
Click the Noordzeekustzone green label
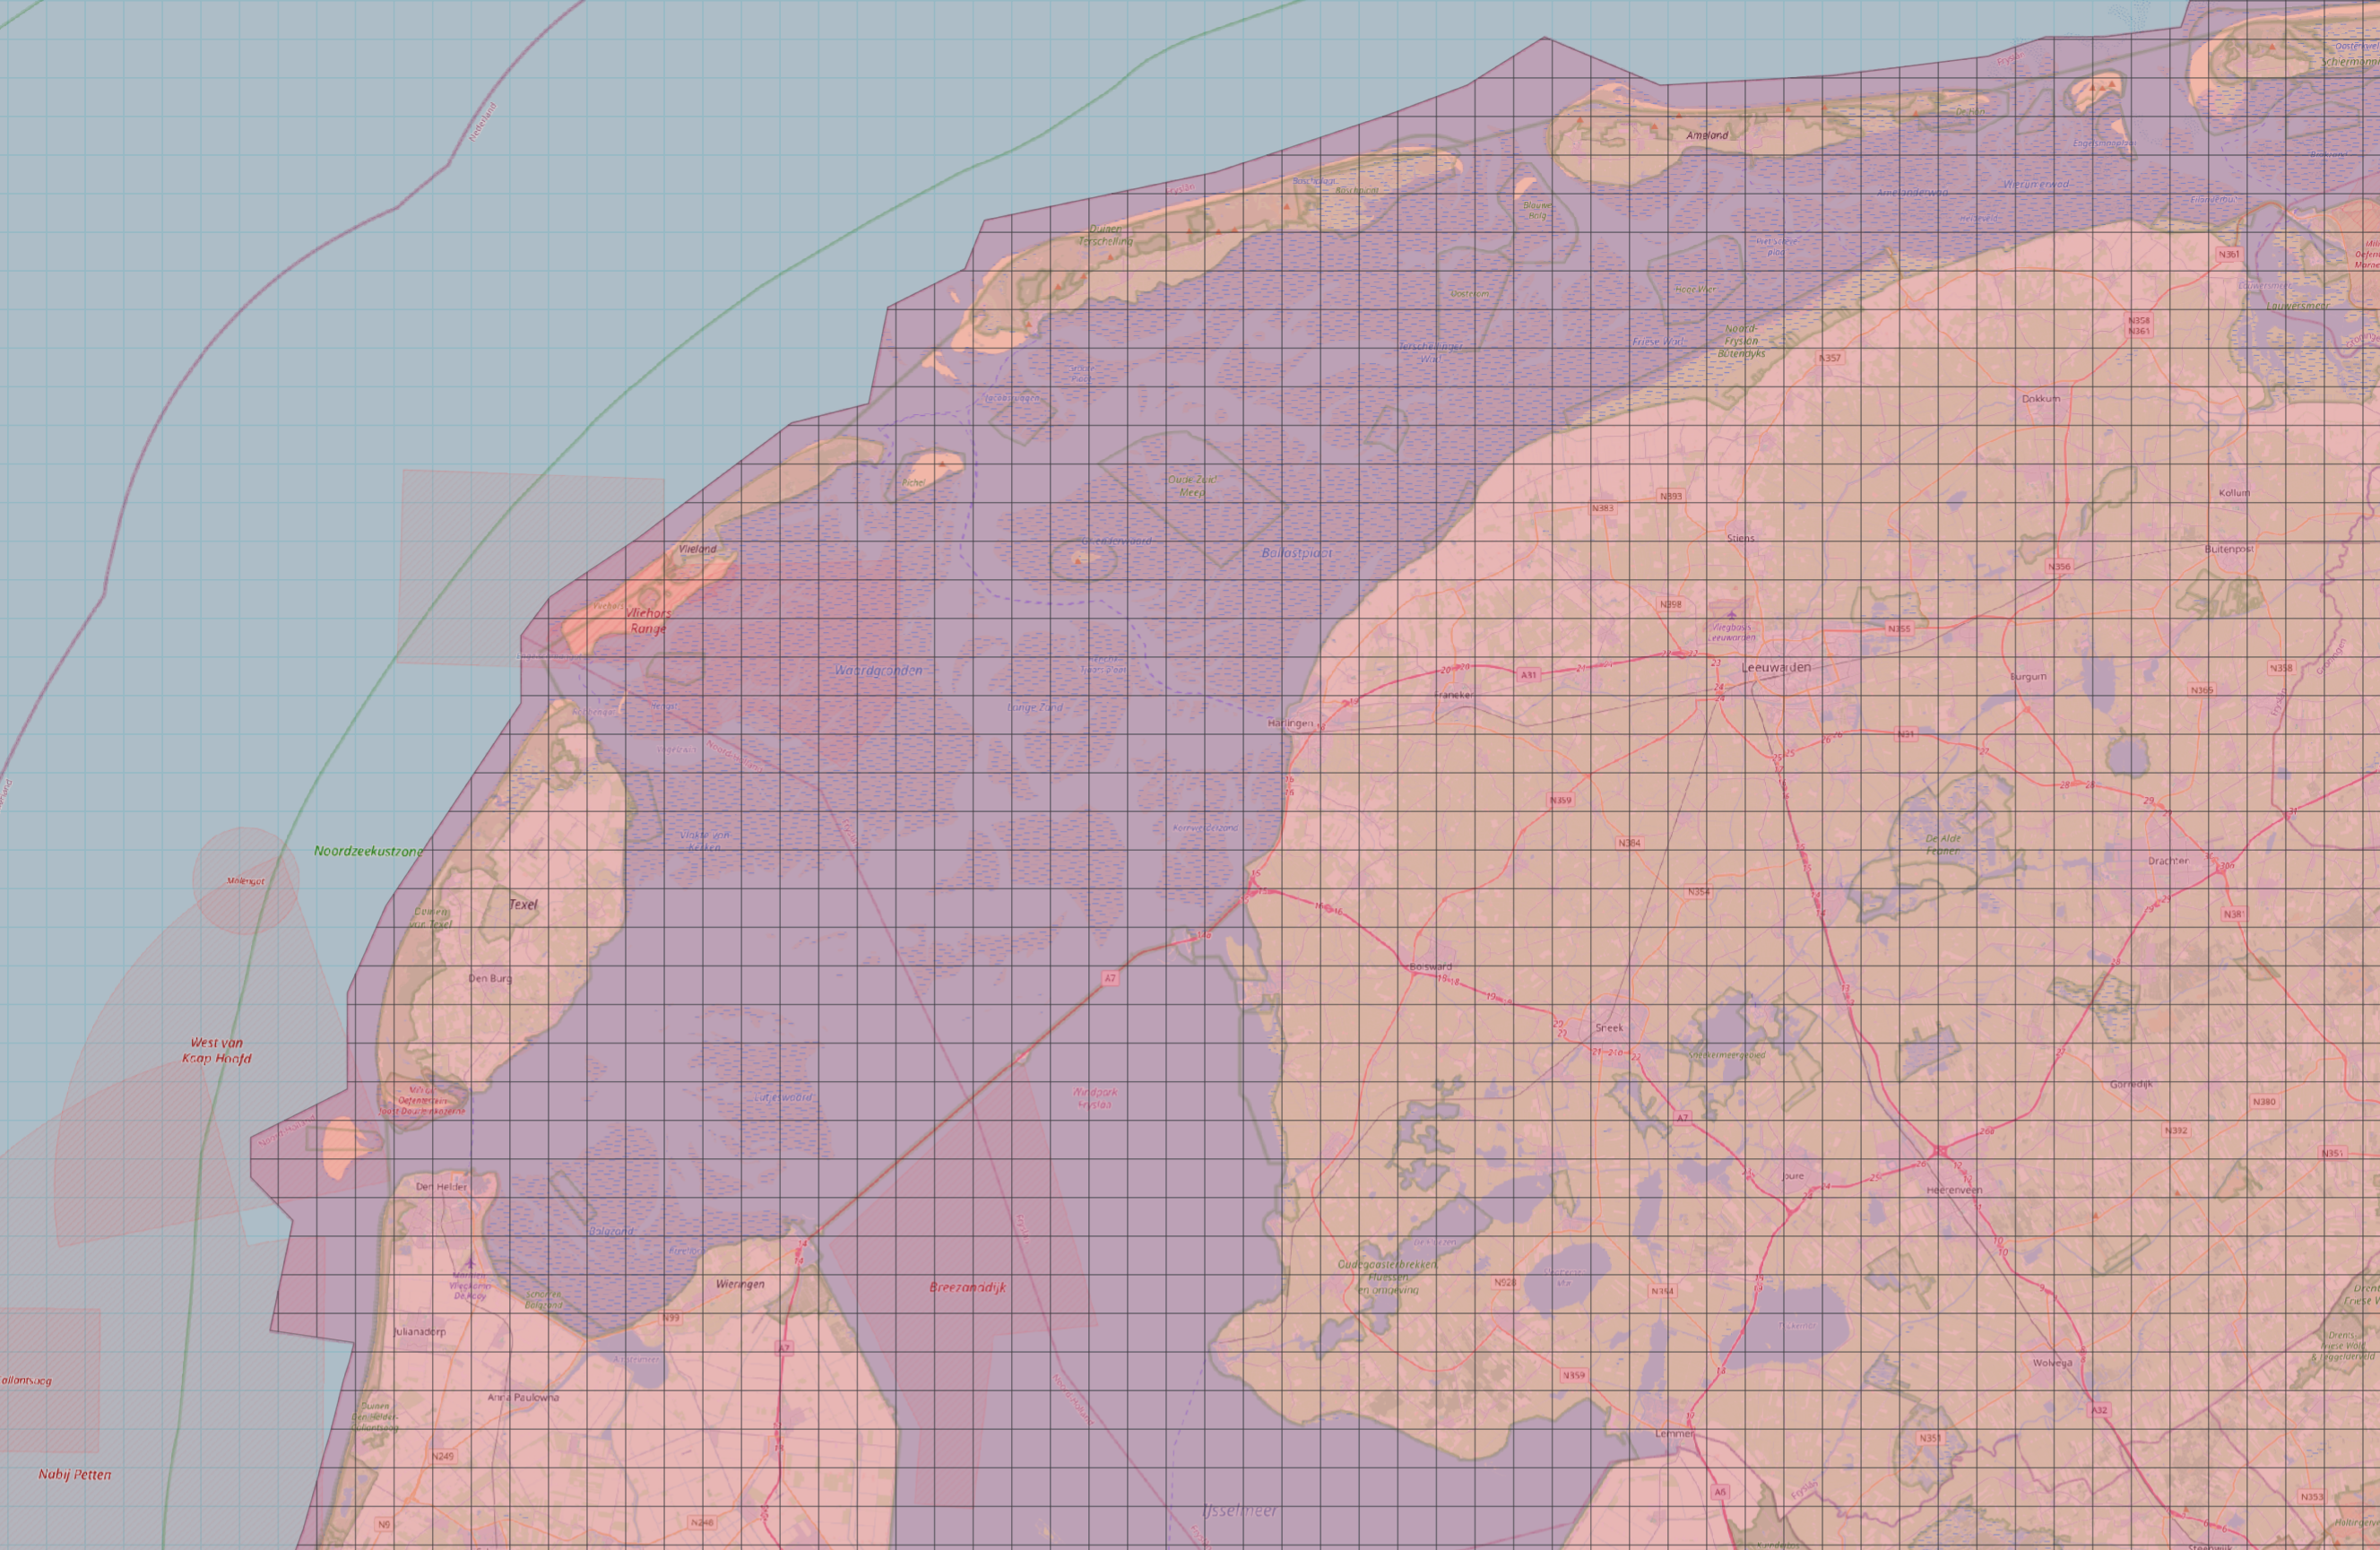coord(368,851)
